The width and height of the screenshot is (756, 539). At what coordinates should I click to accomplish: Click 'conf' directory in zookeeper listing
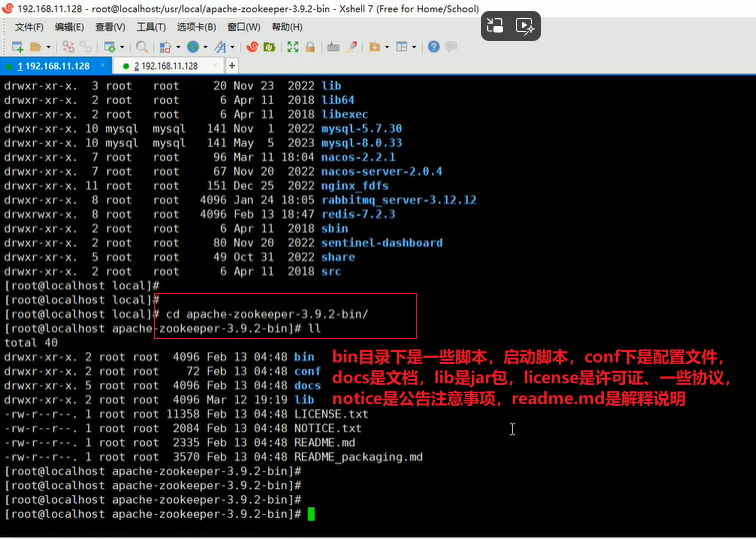coord(308,372)
